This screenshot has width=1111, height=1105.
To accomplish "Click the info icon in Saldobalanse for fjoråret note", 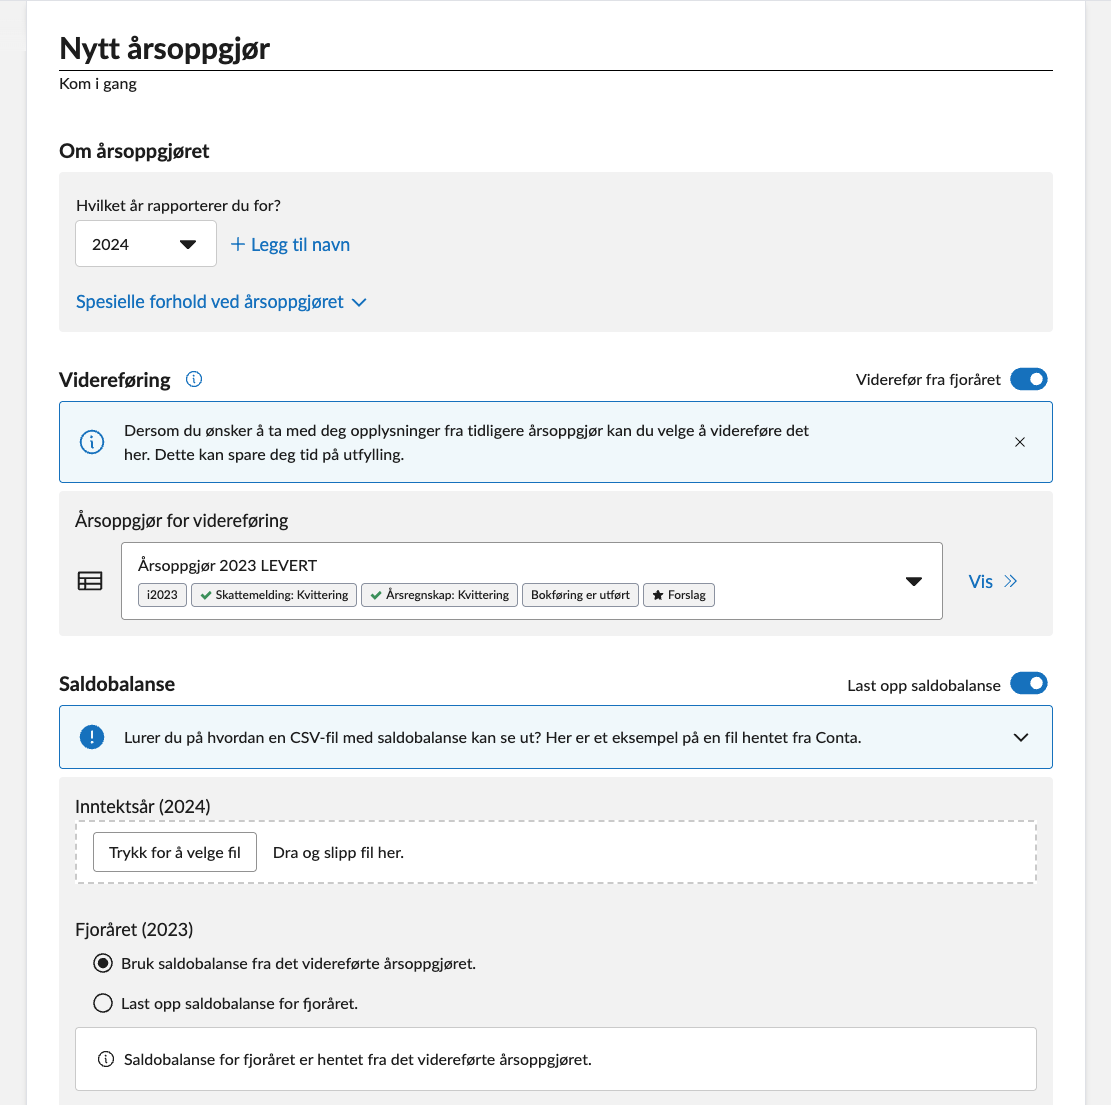I will (x=106, y=1059).
